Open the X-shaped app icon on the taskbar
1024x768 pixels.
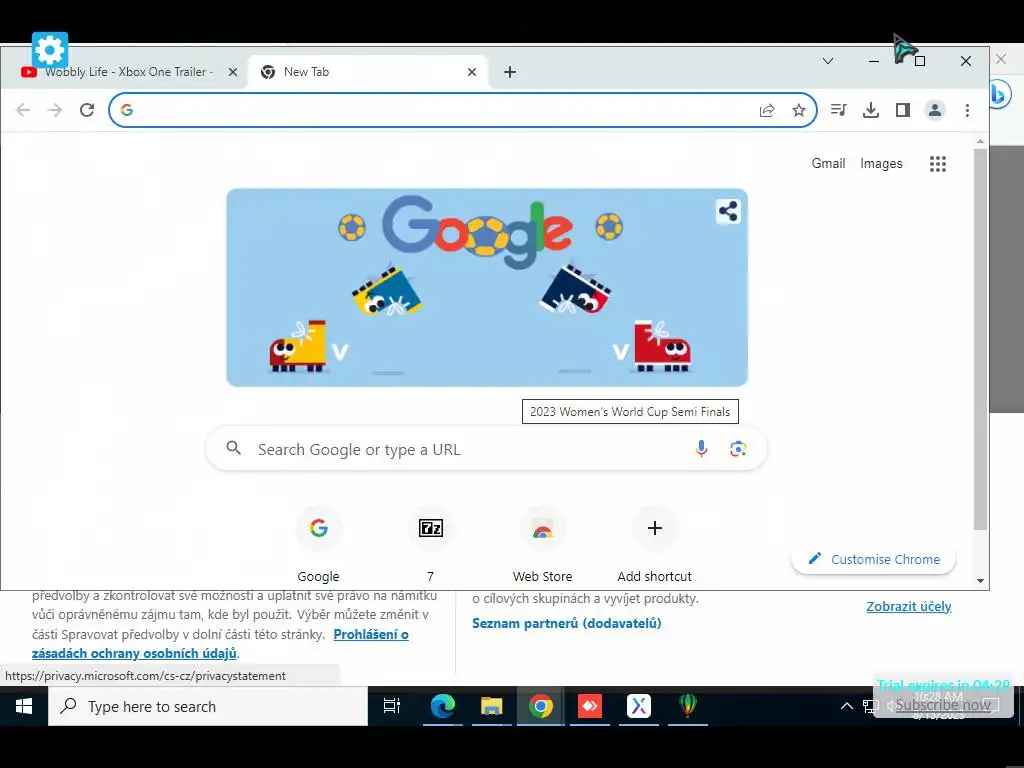coord(639,706)
